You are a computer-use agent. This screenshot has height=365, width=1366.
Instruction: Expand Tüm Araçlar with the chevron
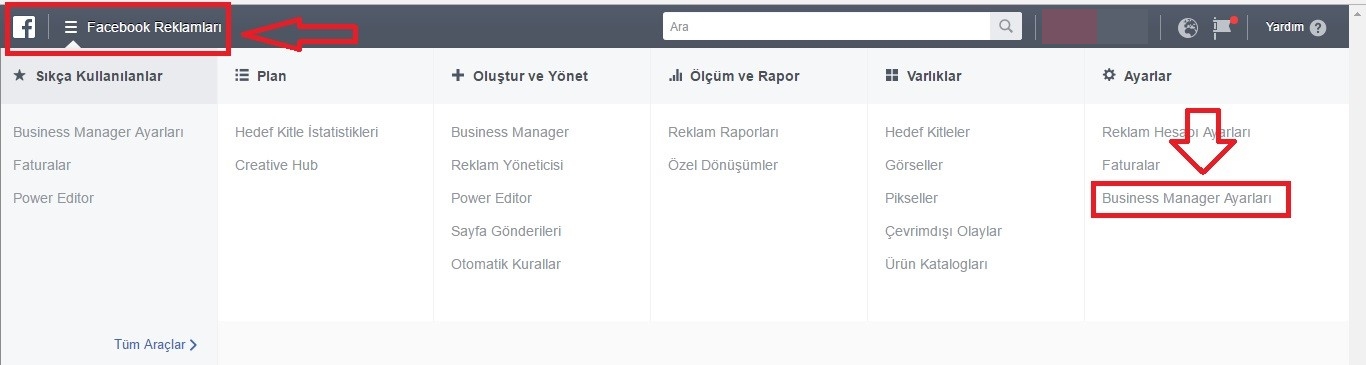[156, 344]
